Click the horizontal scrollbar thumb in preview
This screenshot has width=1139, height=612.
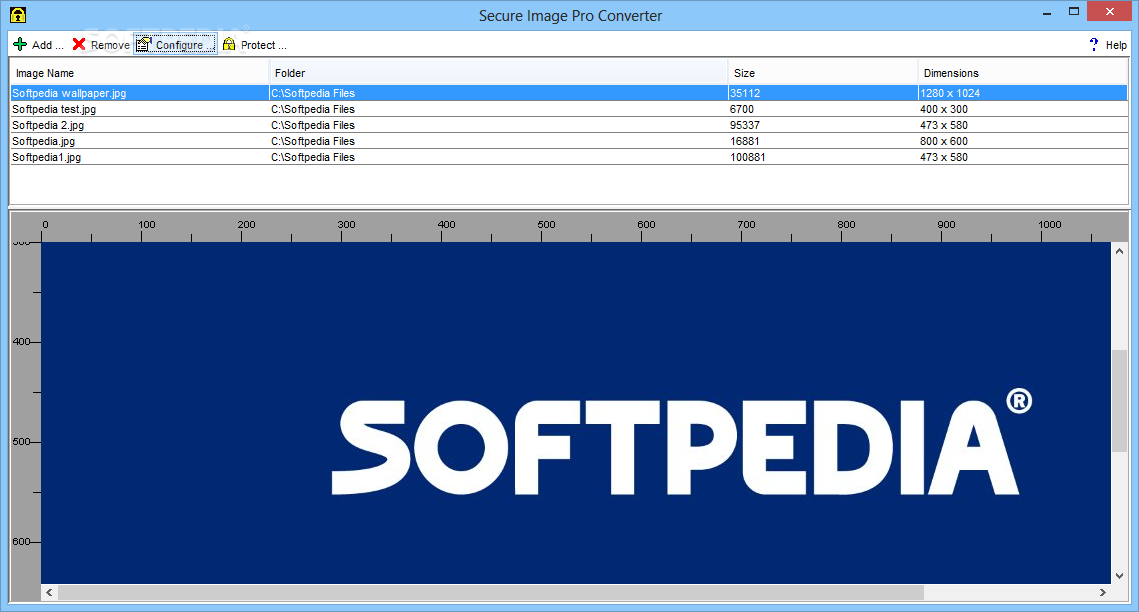pos(491,592)
